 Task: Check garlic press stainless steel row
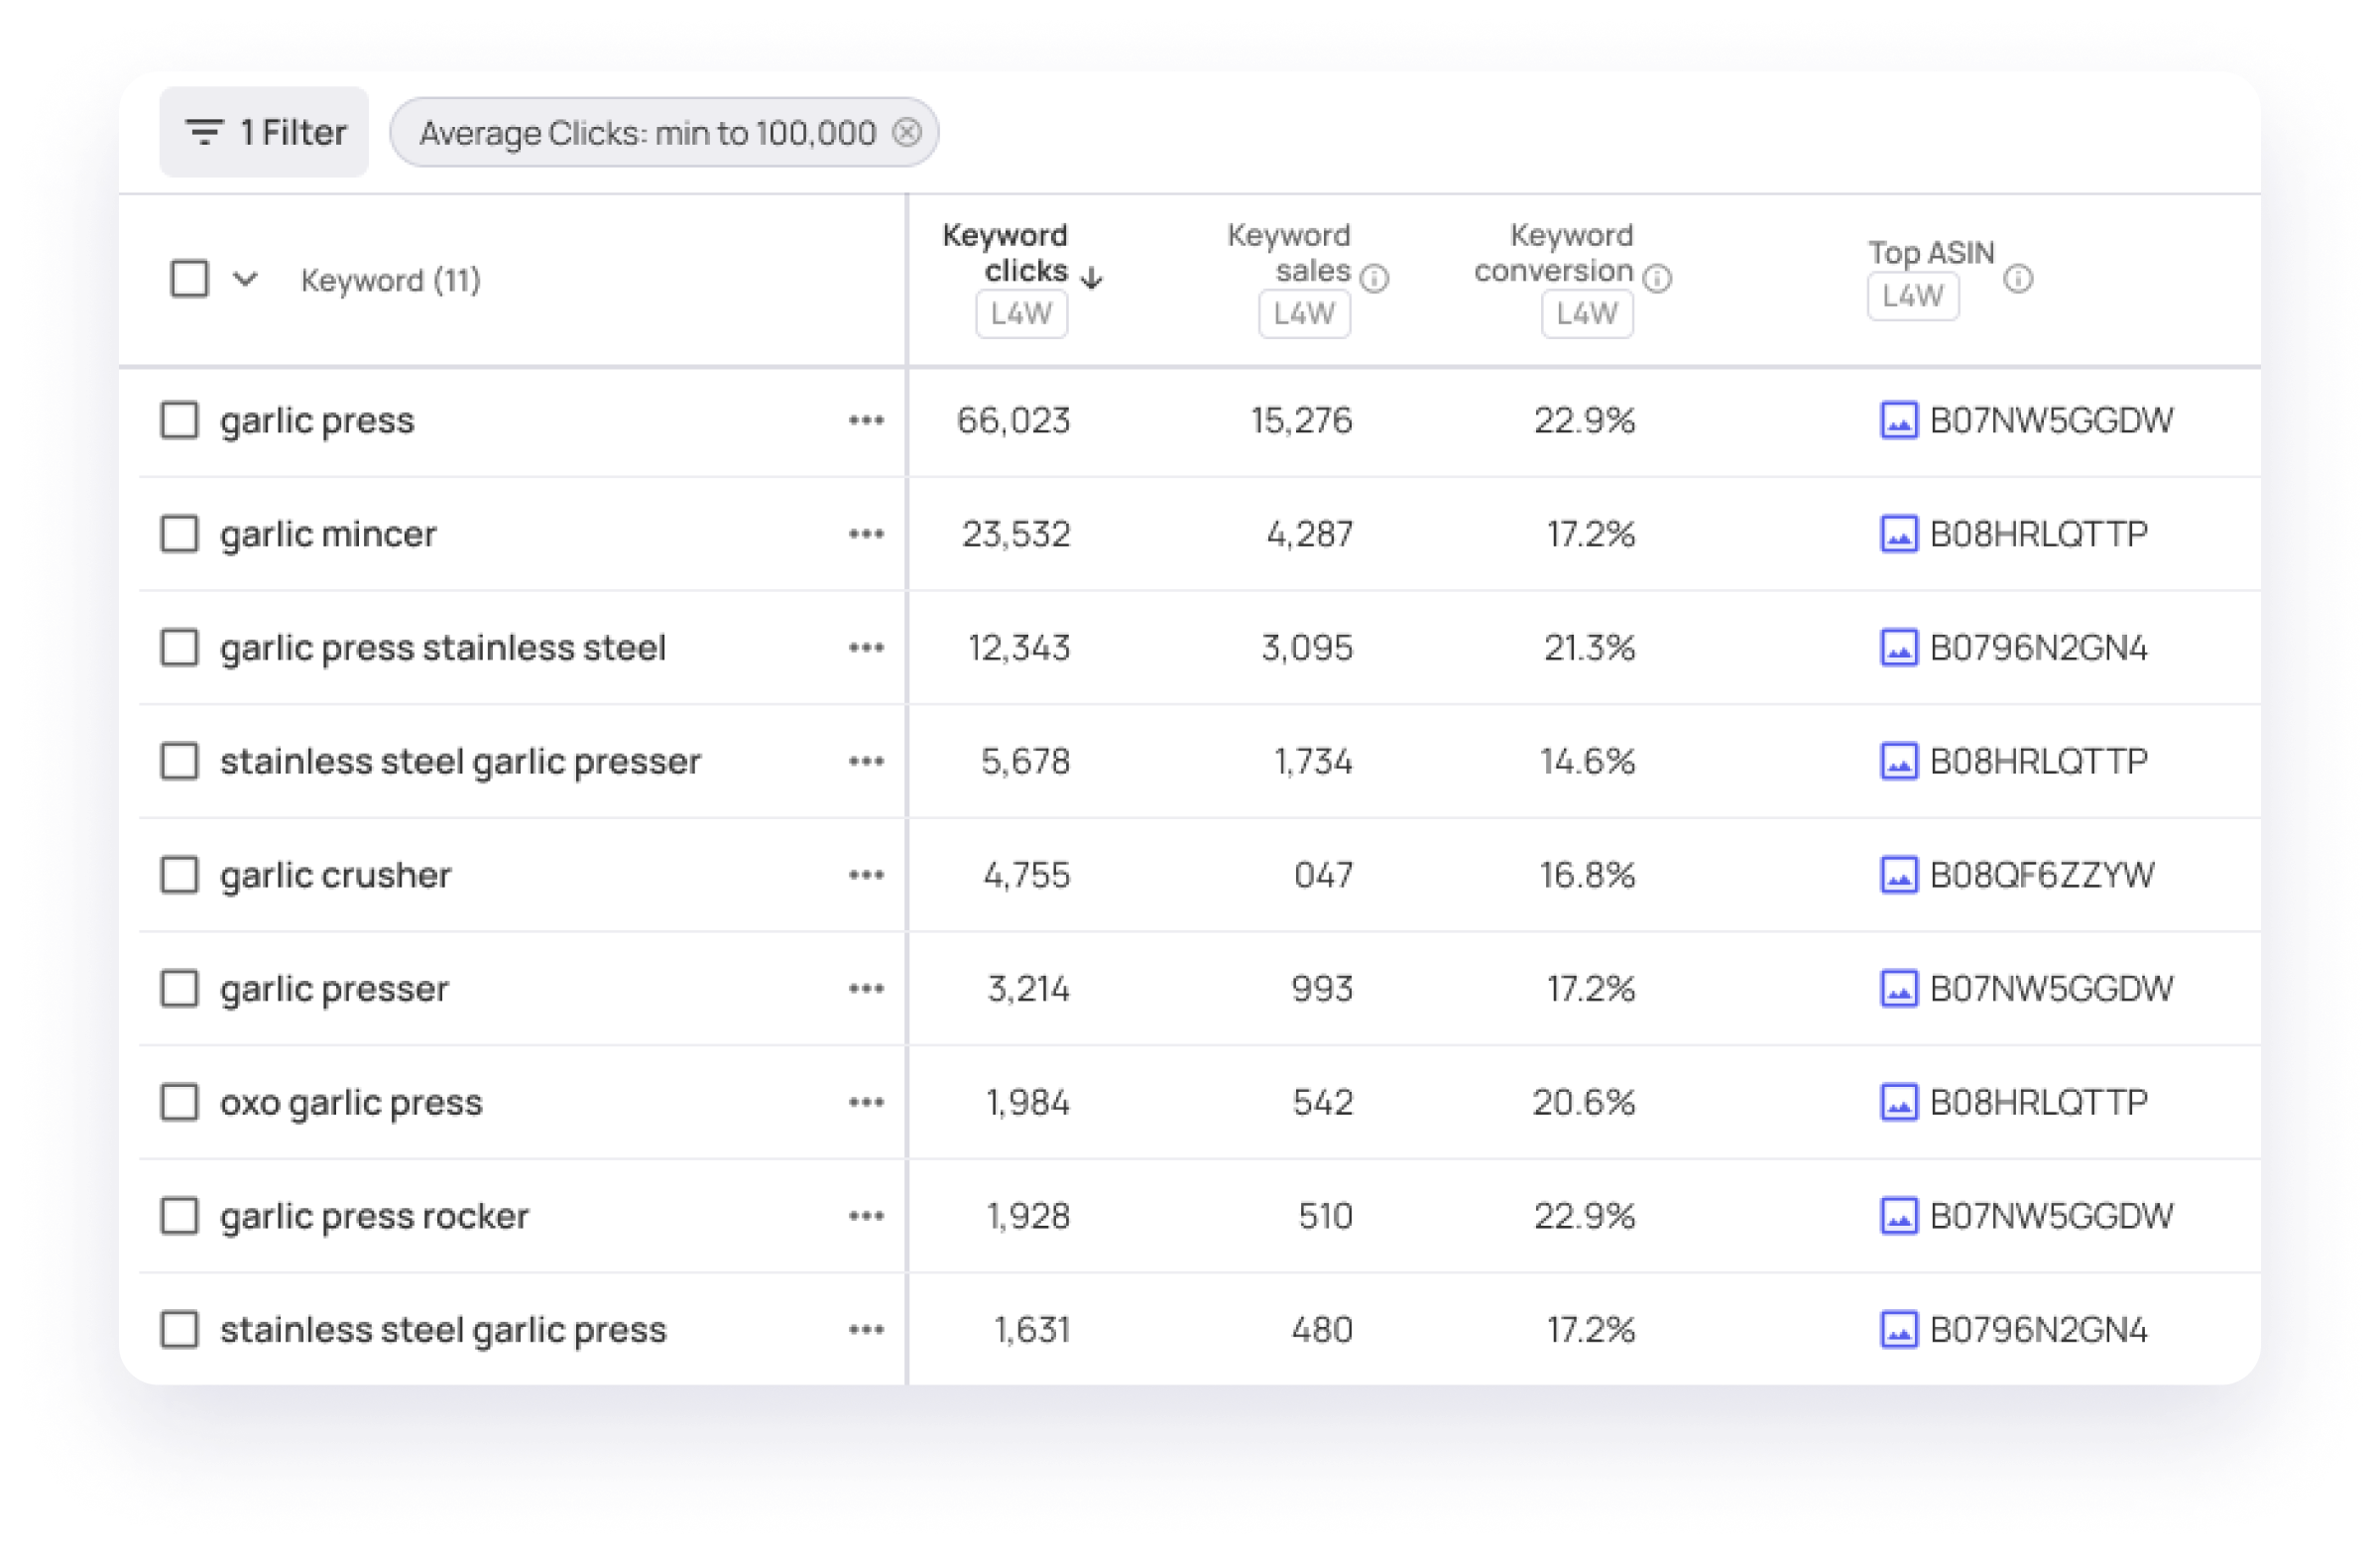tap(180, 648)
